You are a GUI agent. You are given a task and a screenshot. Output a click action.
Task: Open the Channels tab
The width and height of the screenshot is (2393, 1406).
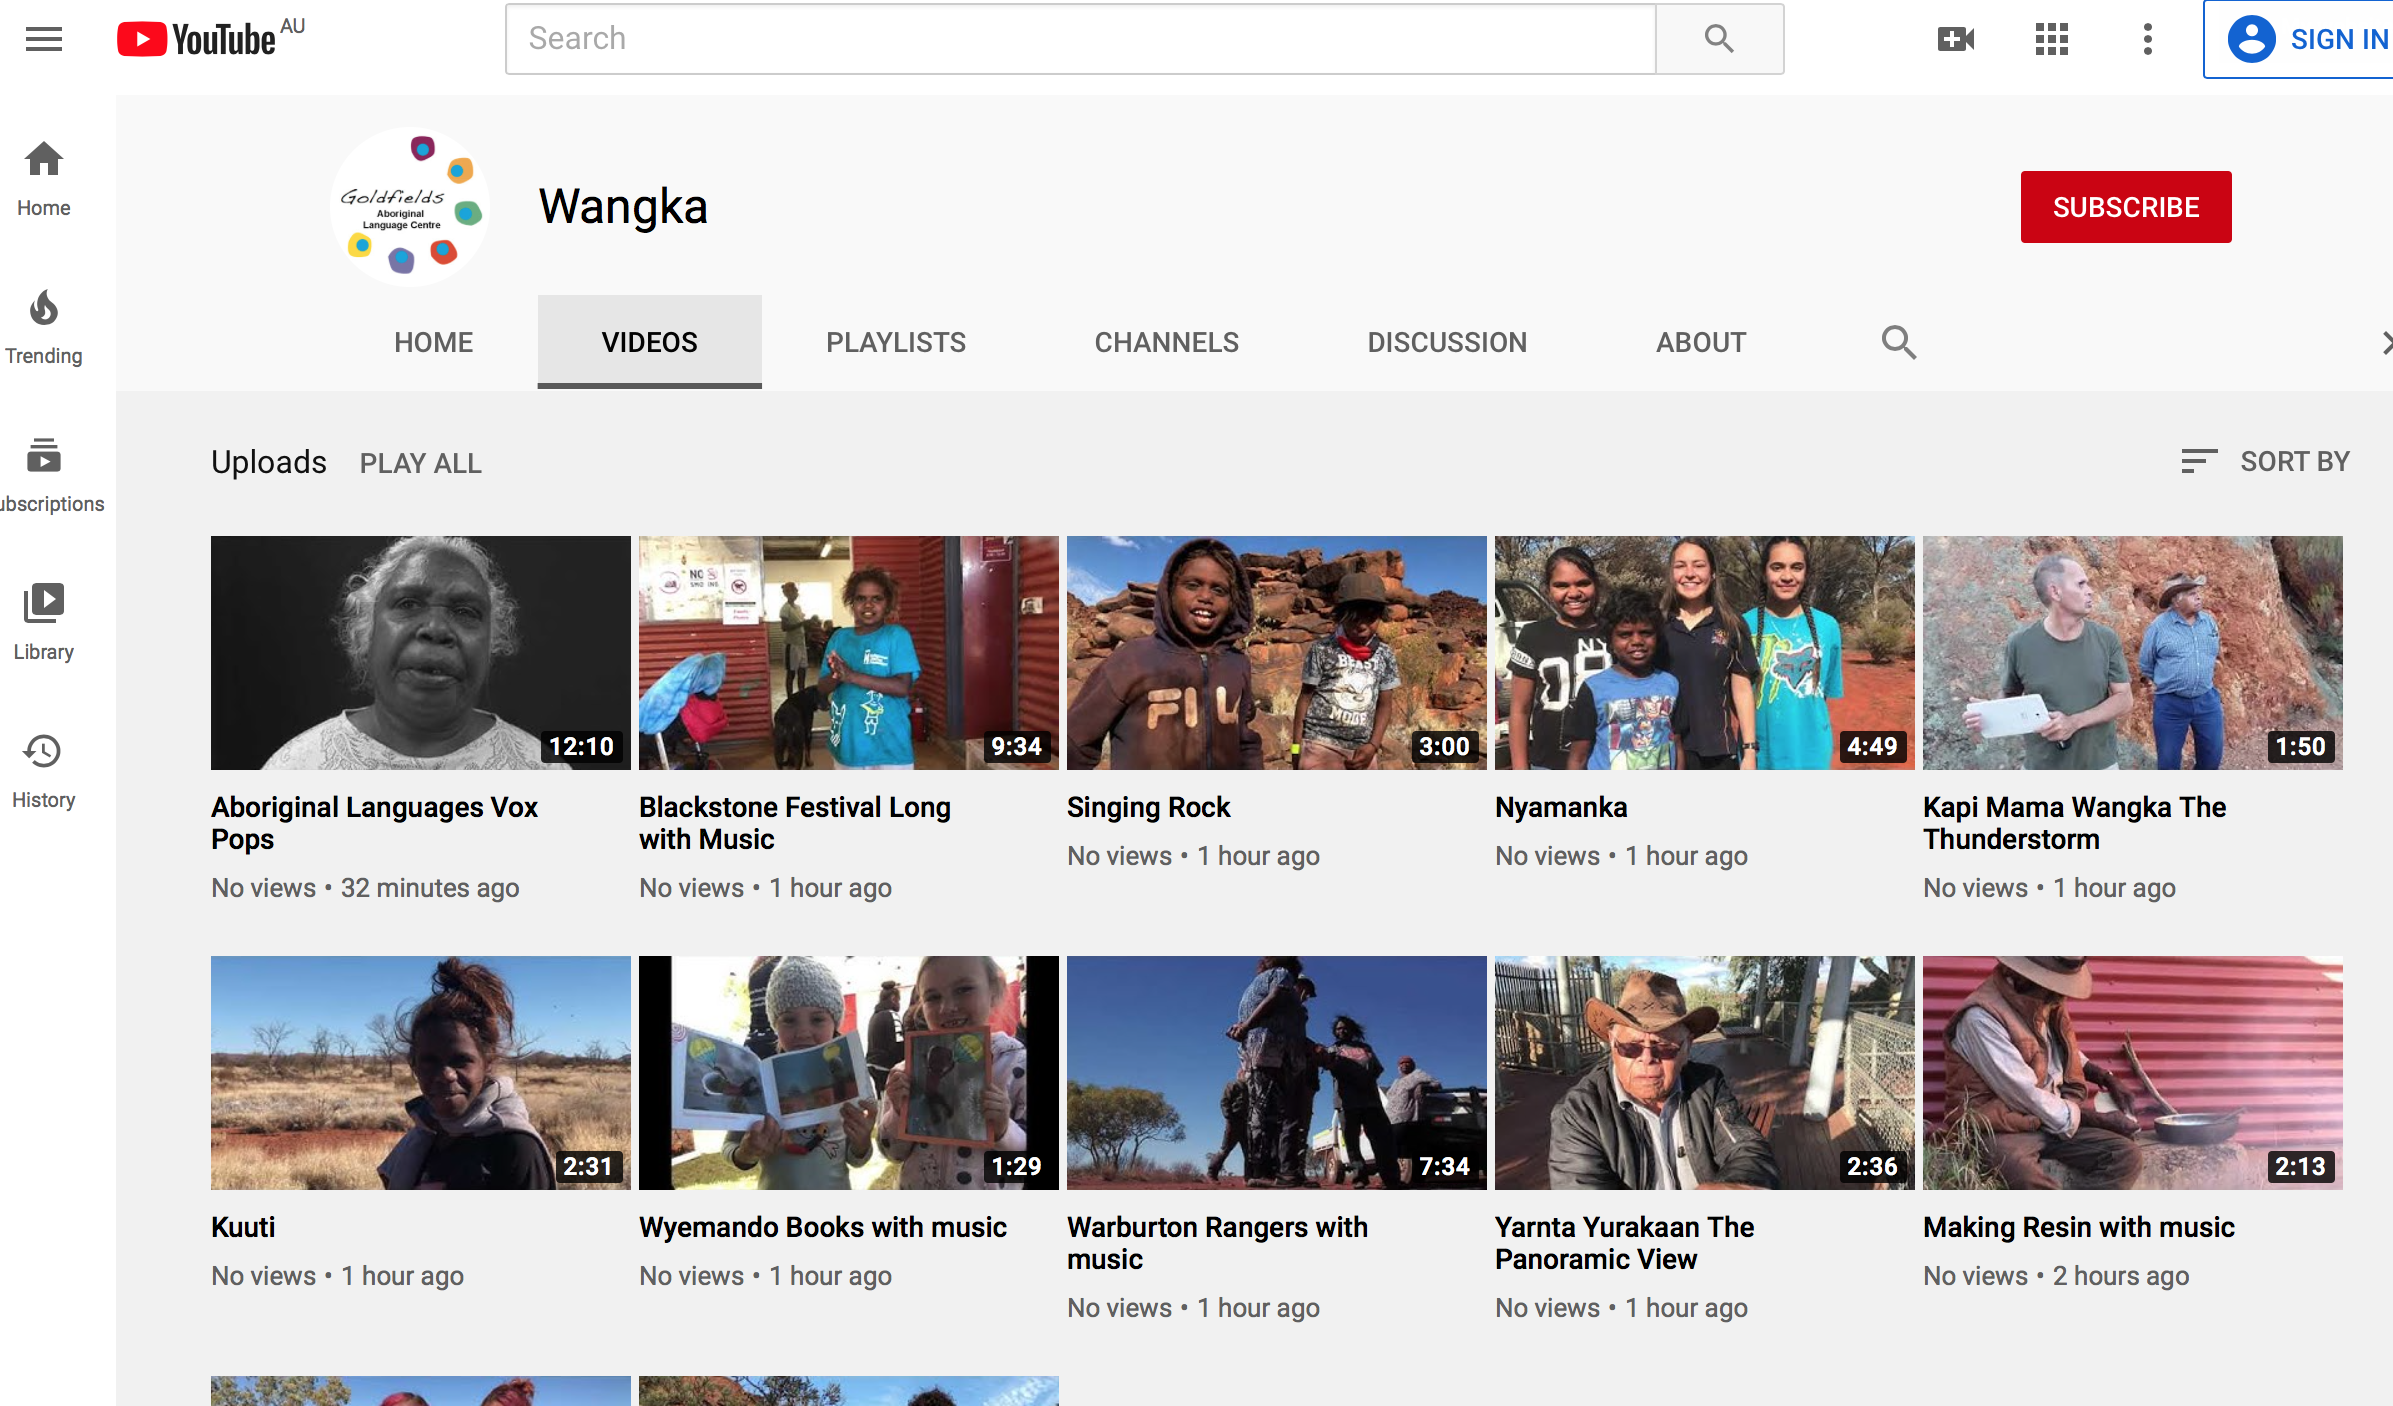pos(1166,342)
